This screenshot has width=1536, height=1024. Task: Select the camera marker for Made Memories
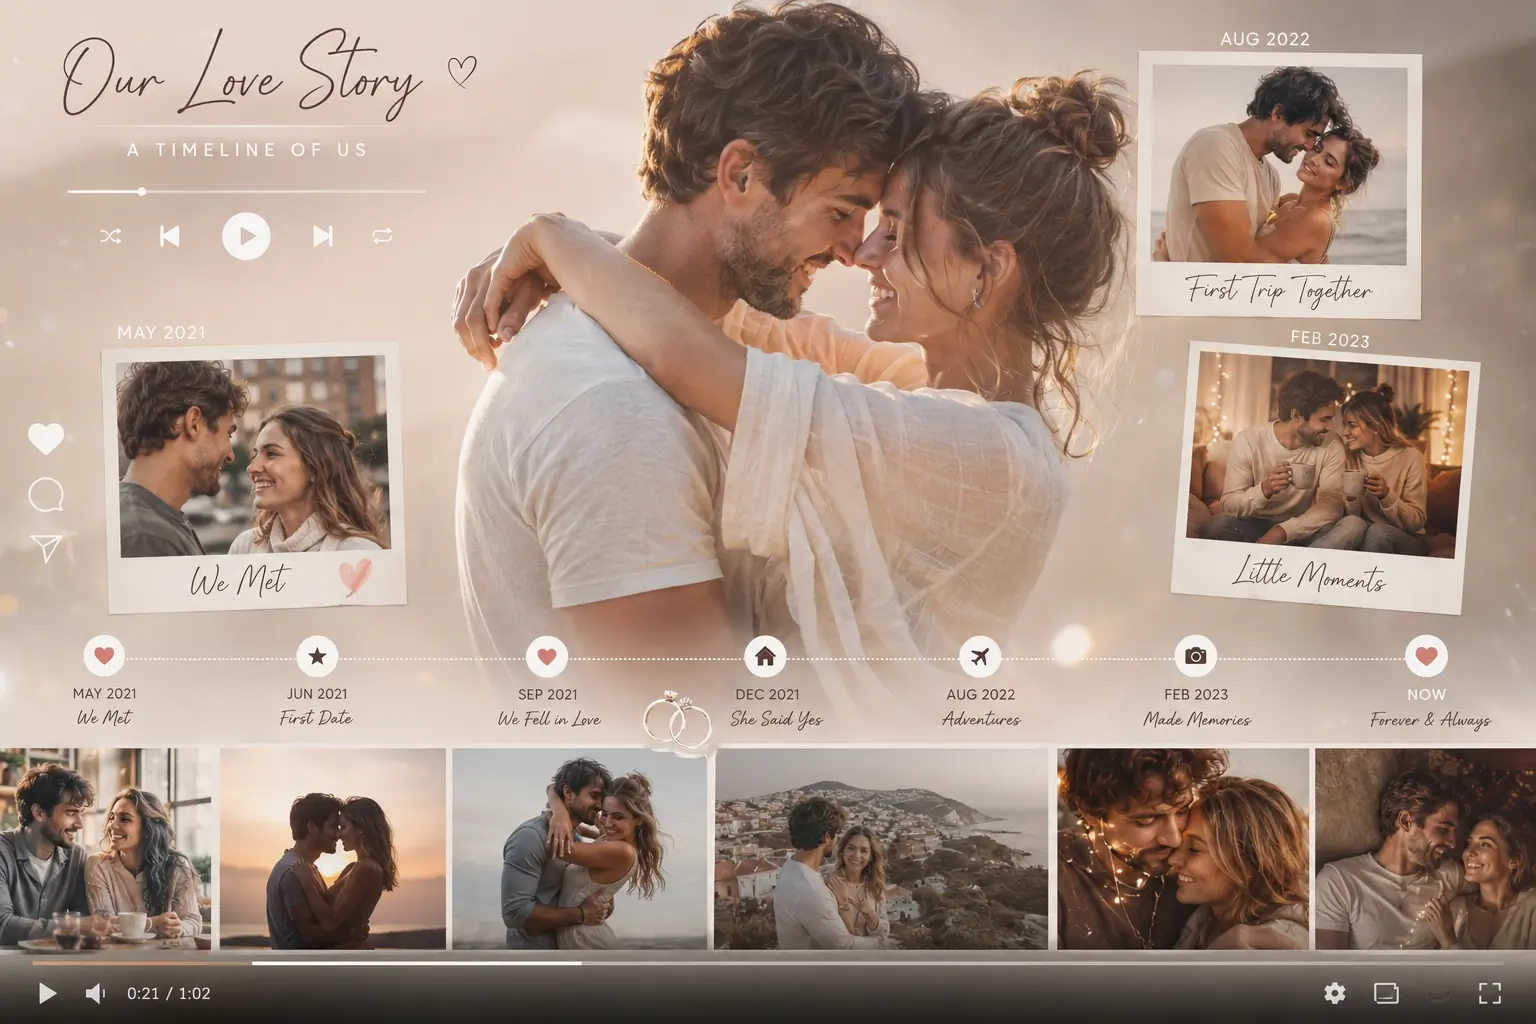(1195, 657)
